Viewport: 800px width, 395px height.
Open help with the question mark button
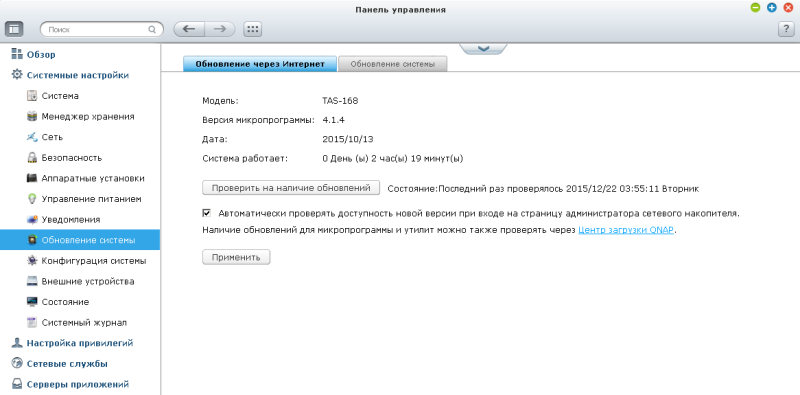[786, 29]
